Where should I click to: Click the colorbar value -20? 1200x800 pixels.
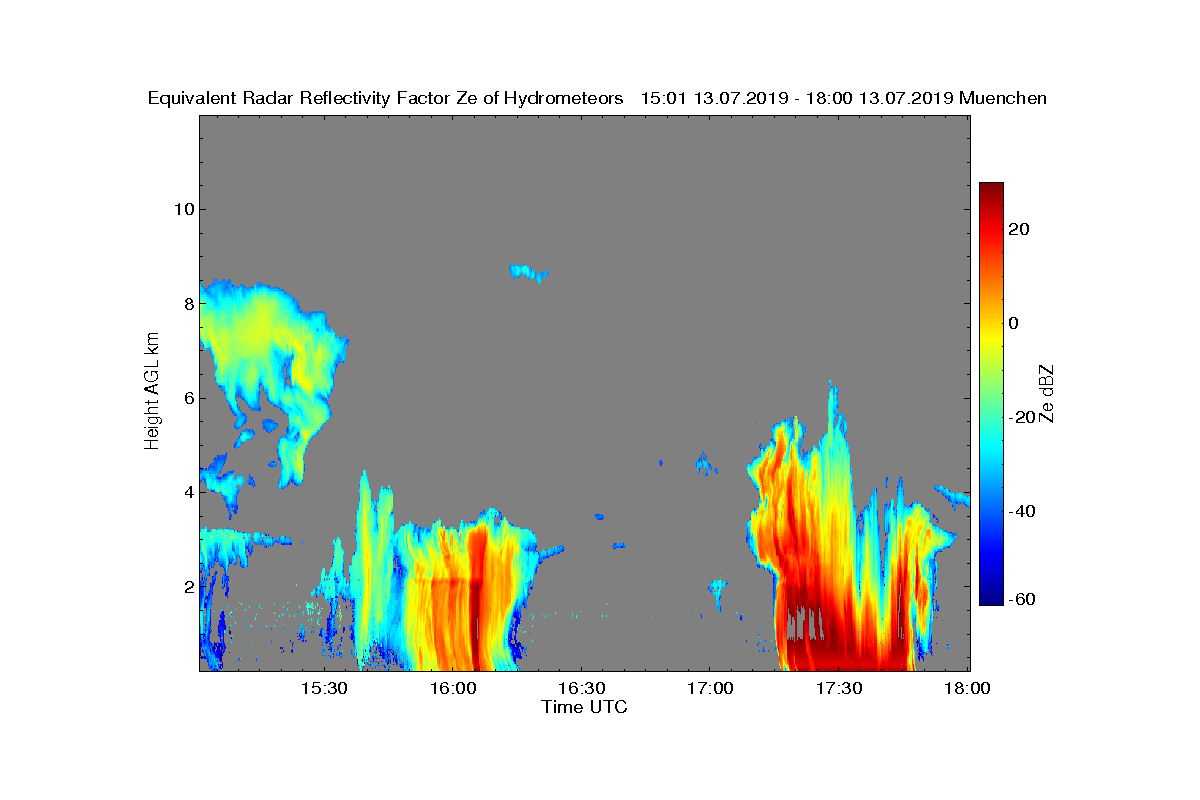coord(1023,417)
